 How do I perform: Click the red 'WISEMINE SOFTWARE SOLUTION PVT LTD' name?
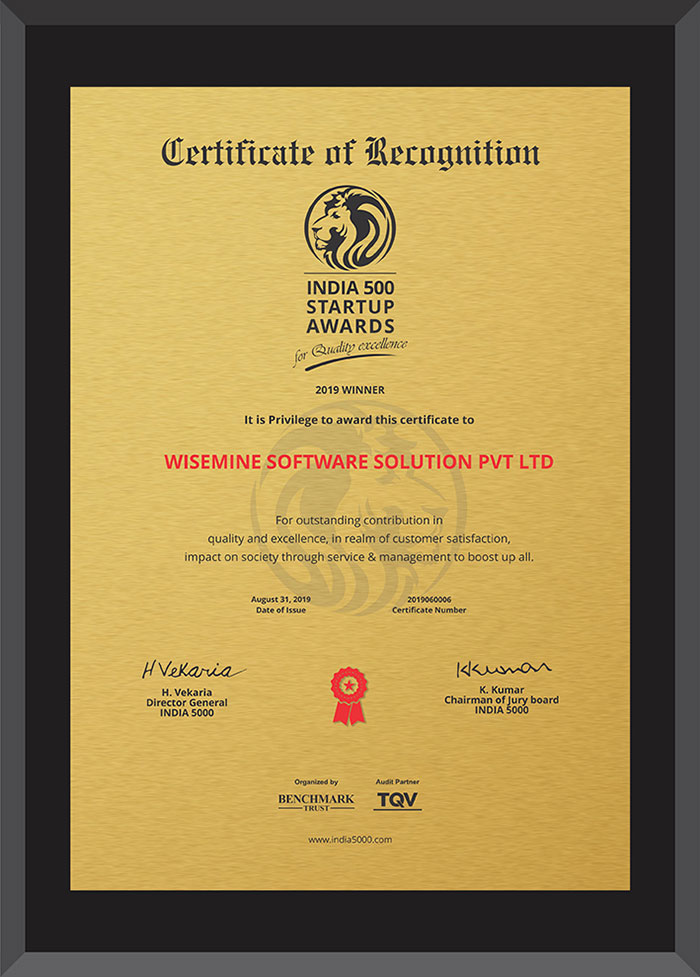[x=359, y=462]
